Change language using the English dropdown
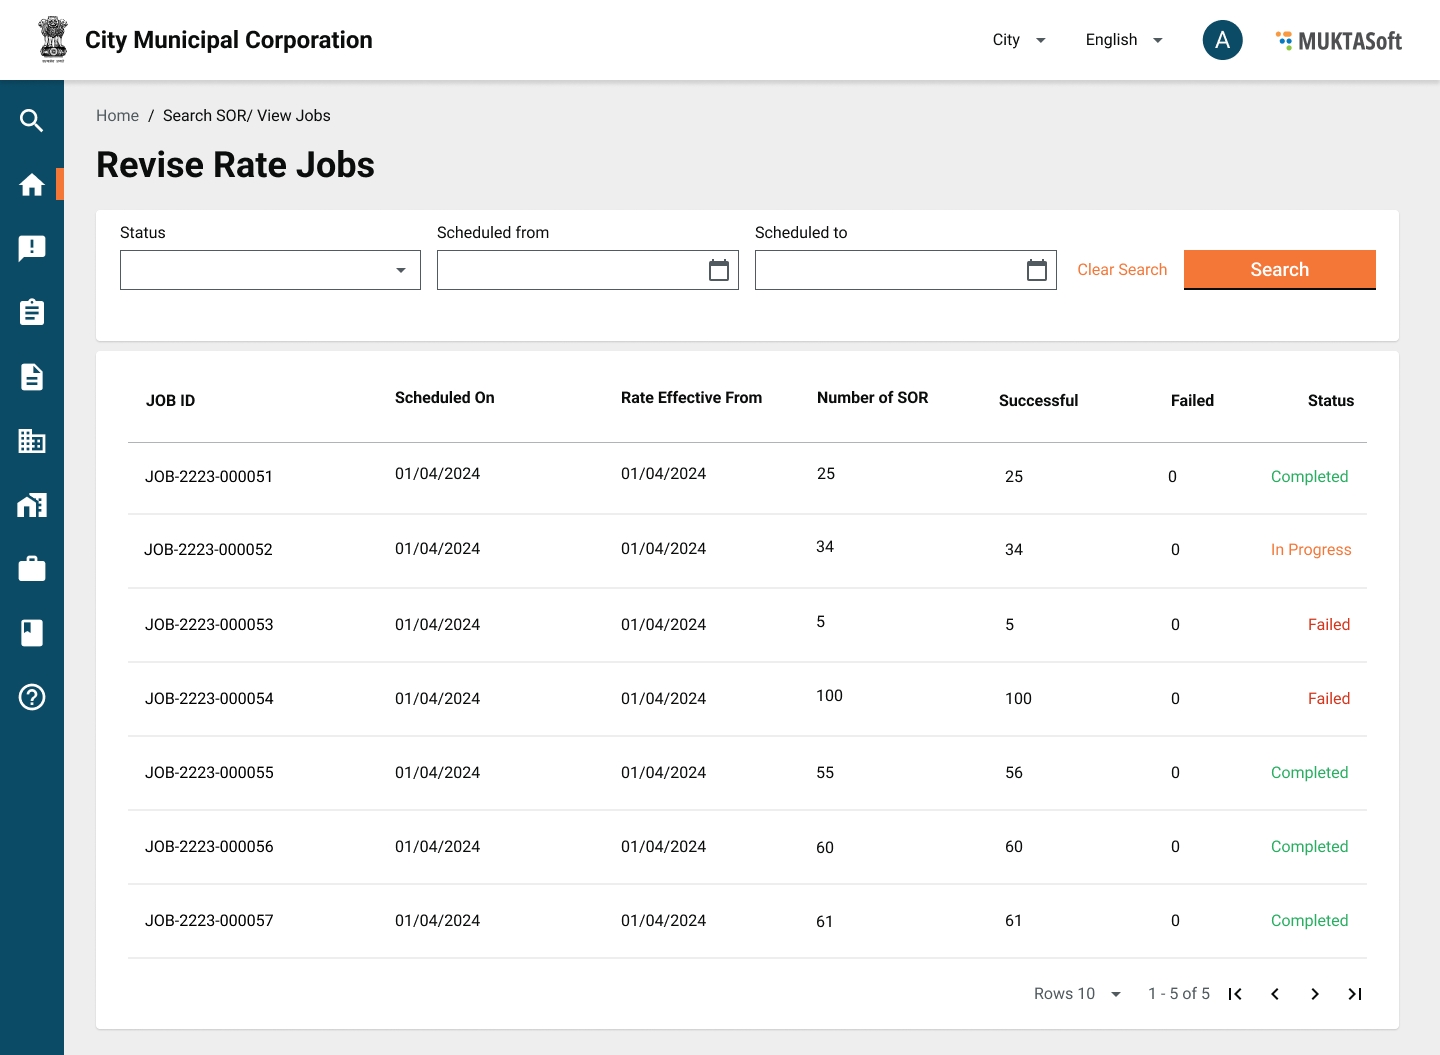 (1124, 40)
